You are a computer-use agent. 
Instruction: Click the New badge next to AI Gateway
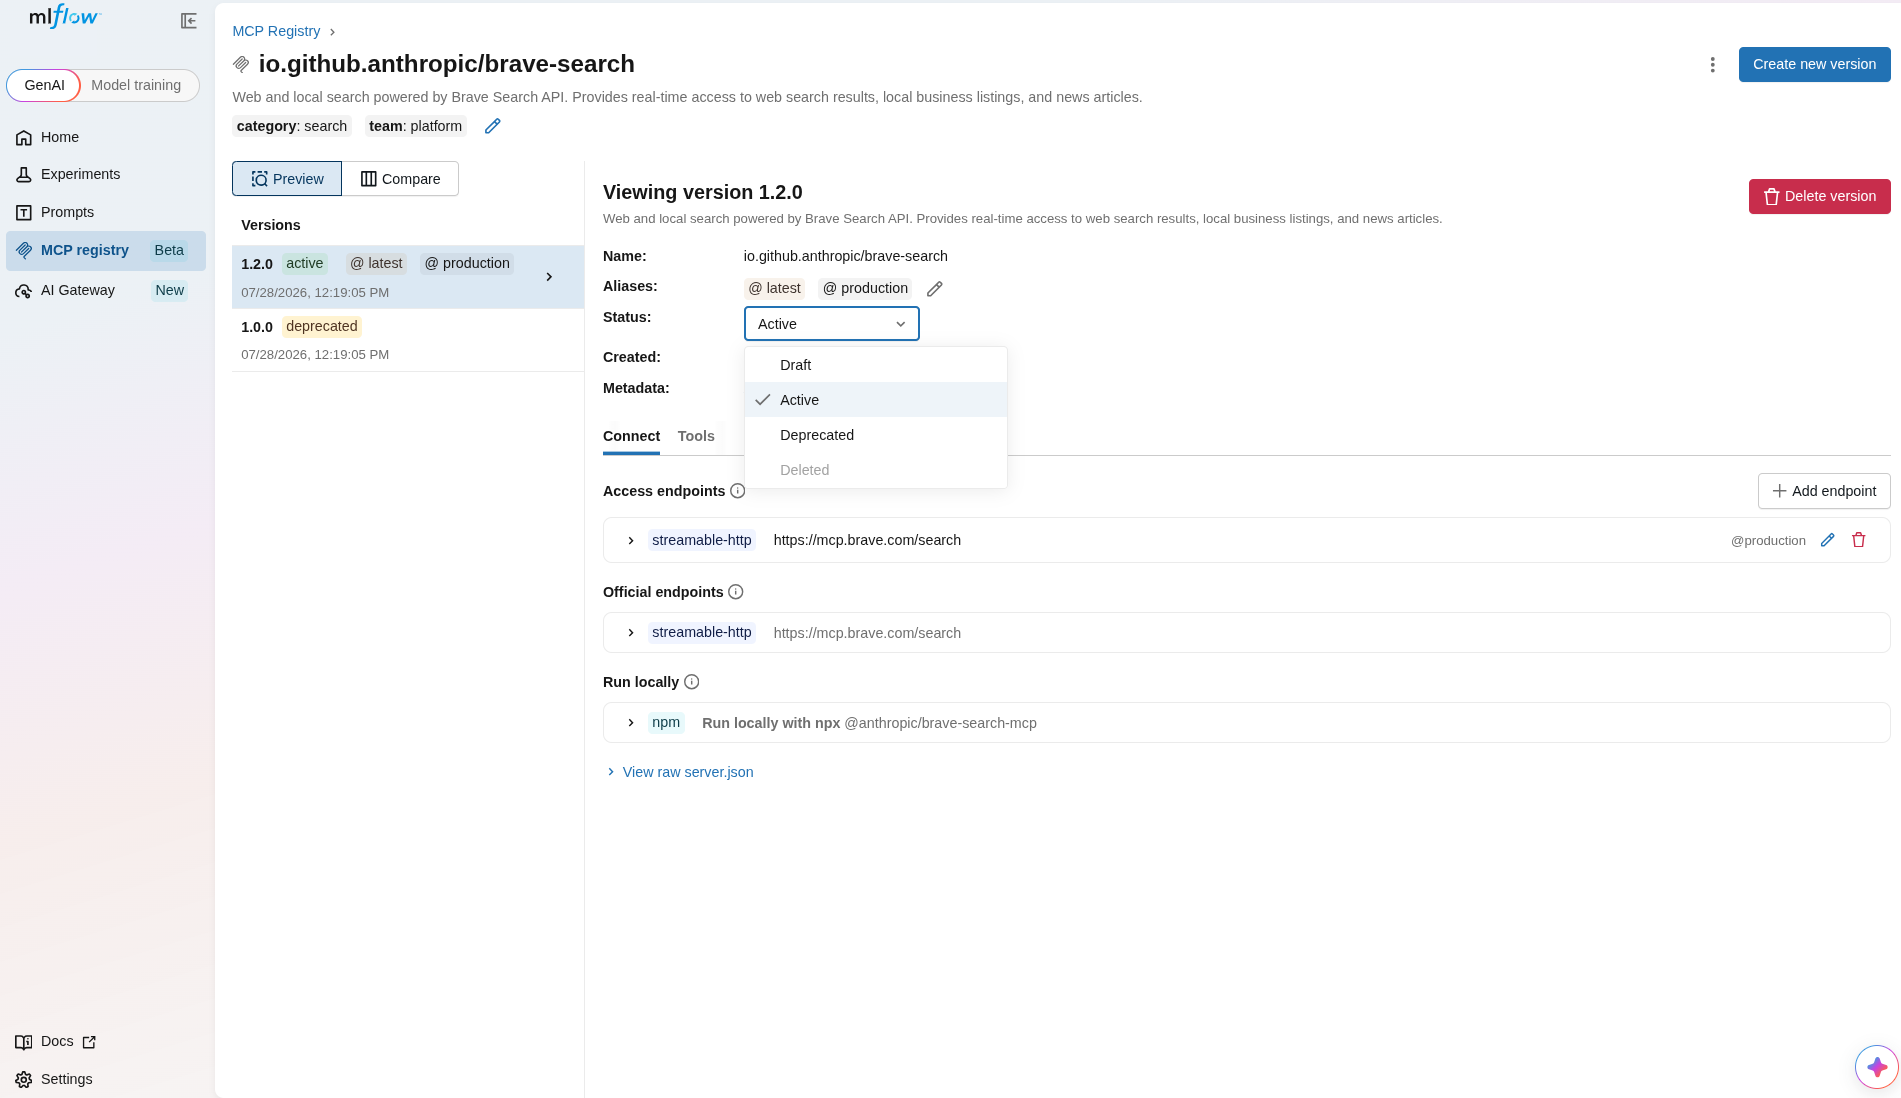[x=169, y=290]
